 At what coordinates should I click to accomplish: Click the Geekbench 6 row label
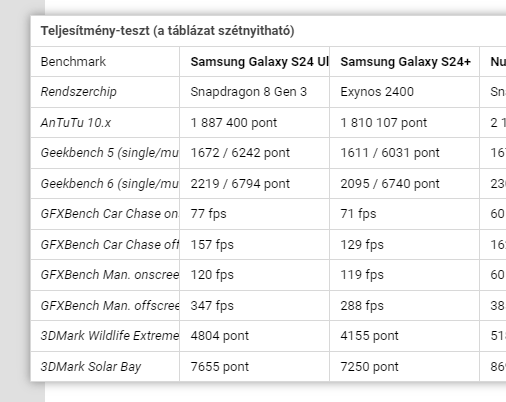click(109, 184)
